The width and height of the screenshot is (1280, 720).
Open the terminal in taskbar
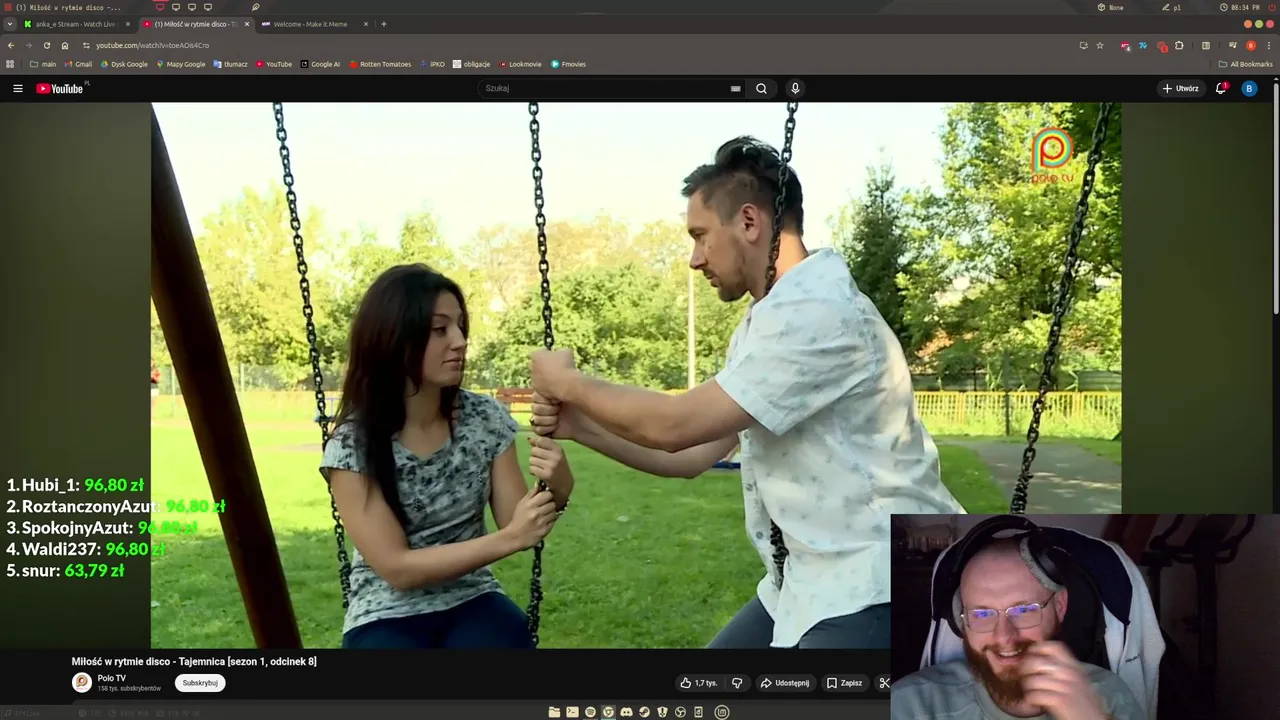[572, 712]
